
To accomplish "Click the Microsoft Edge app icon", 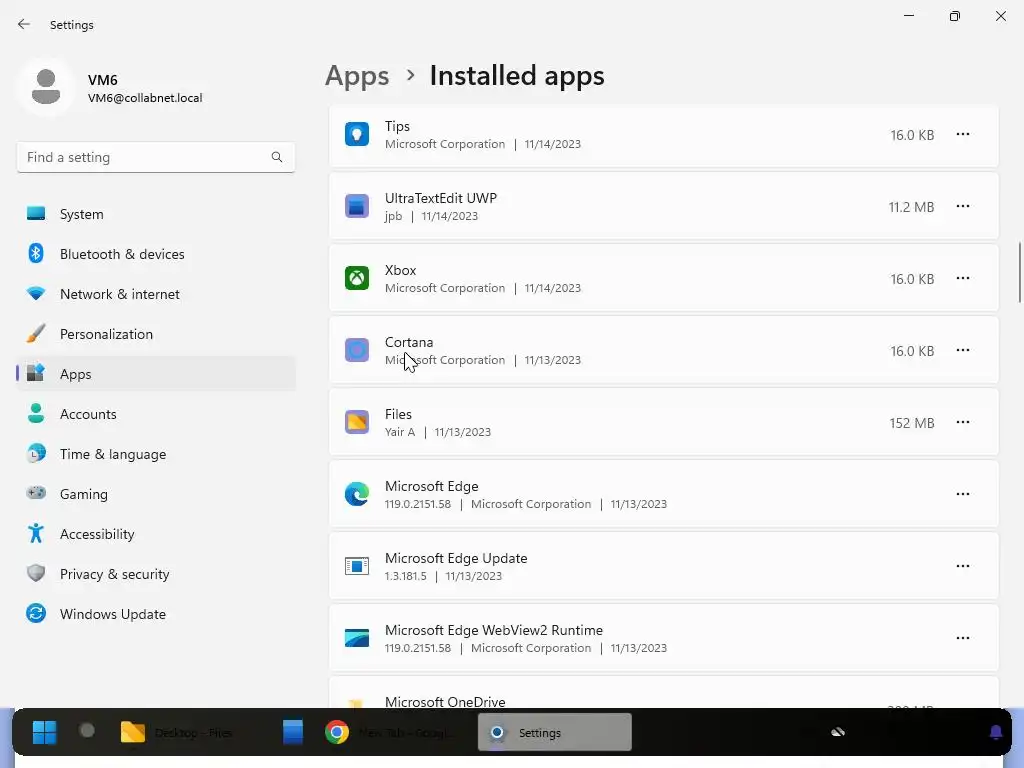I will tap(357, 494).
